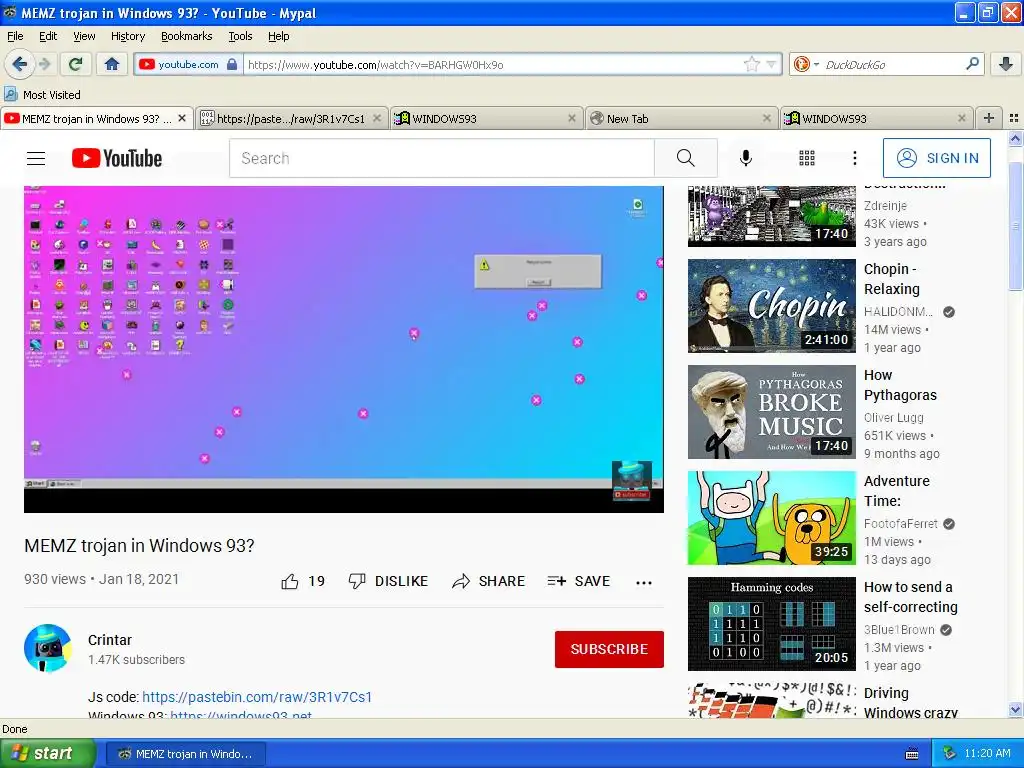Viewport: 1024px width, 768px height.
Task: Click the How to send a self-correcting title
Action: click(x=910, y=597)
